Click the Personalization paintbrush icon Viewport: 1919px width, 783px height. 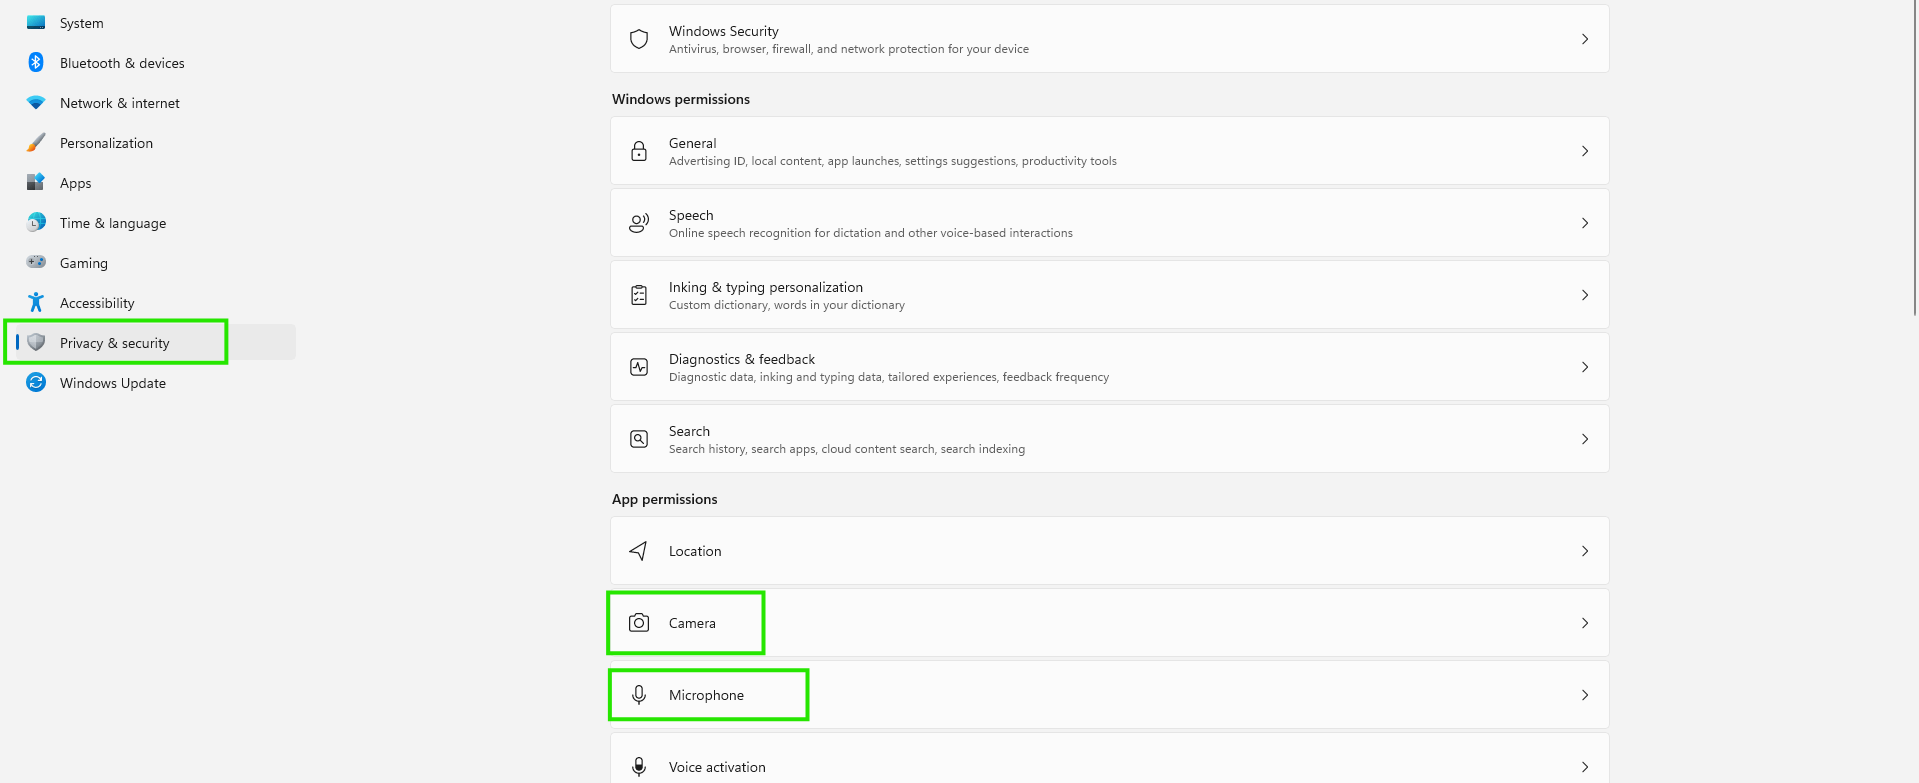coord(36,142)
